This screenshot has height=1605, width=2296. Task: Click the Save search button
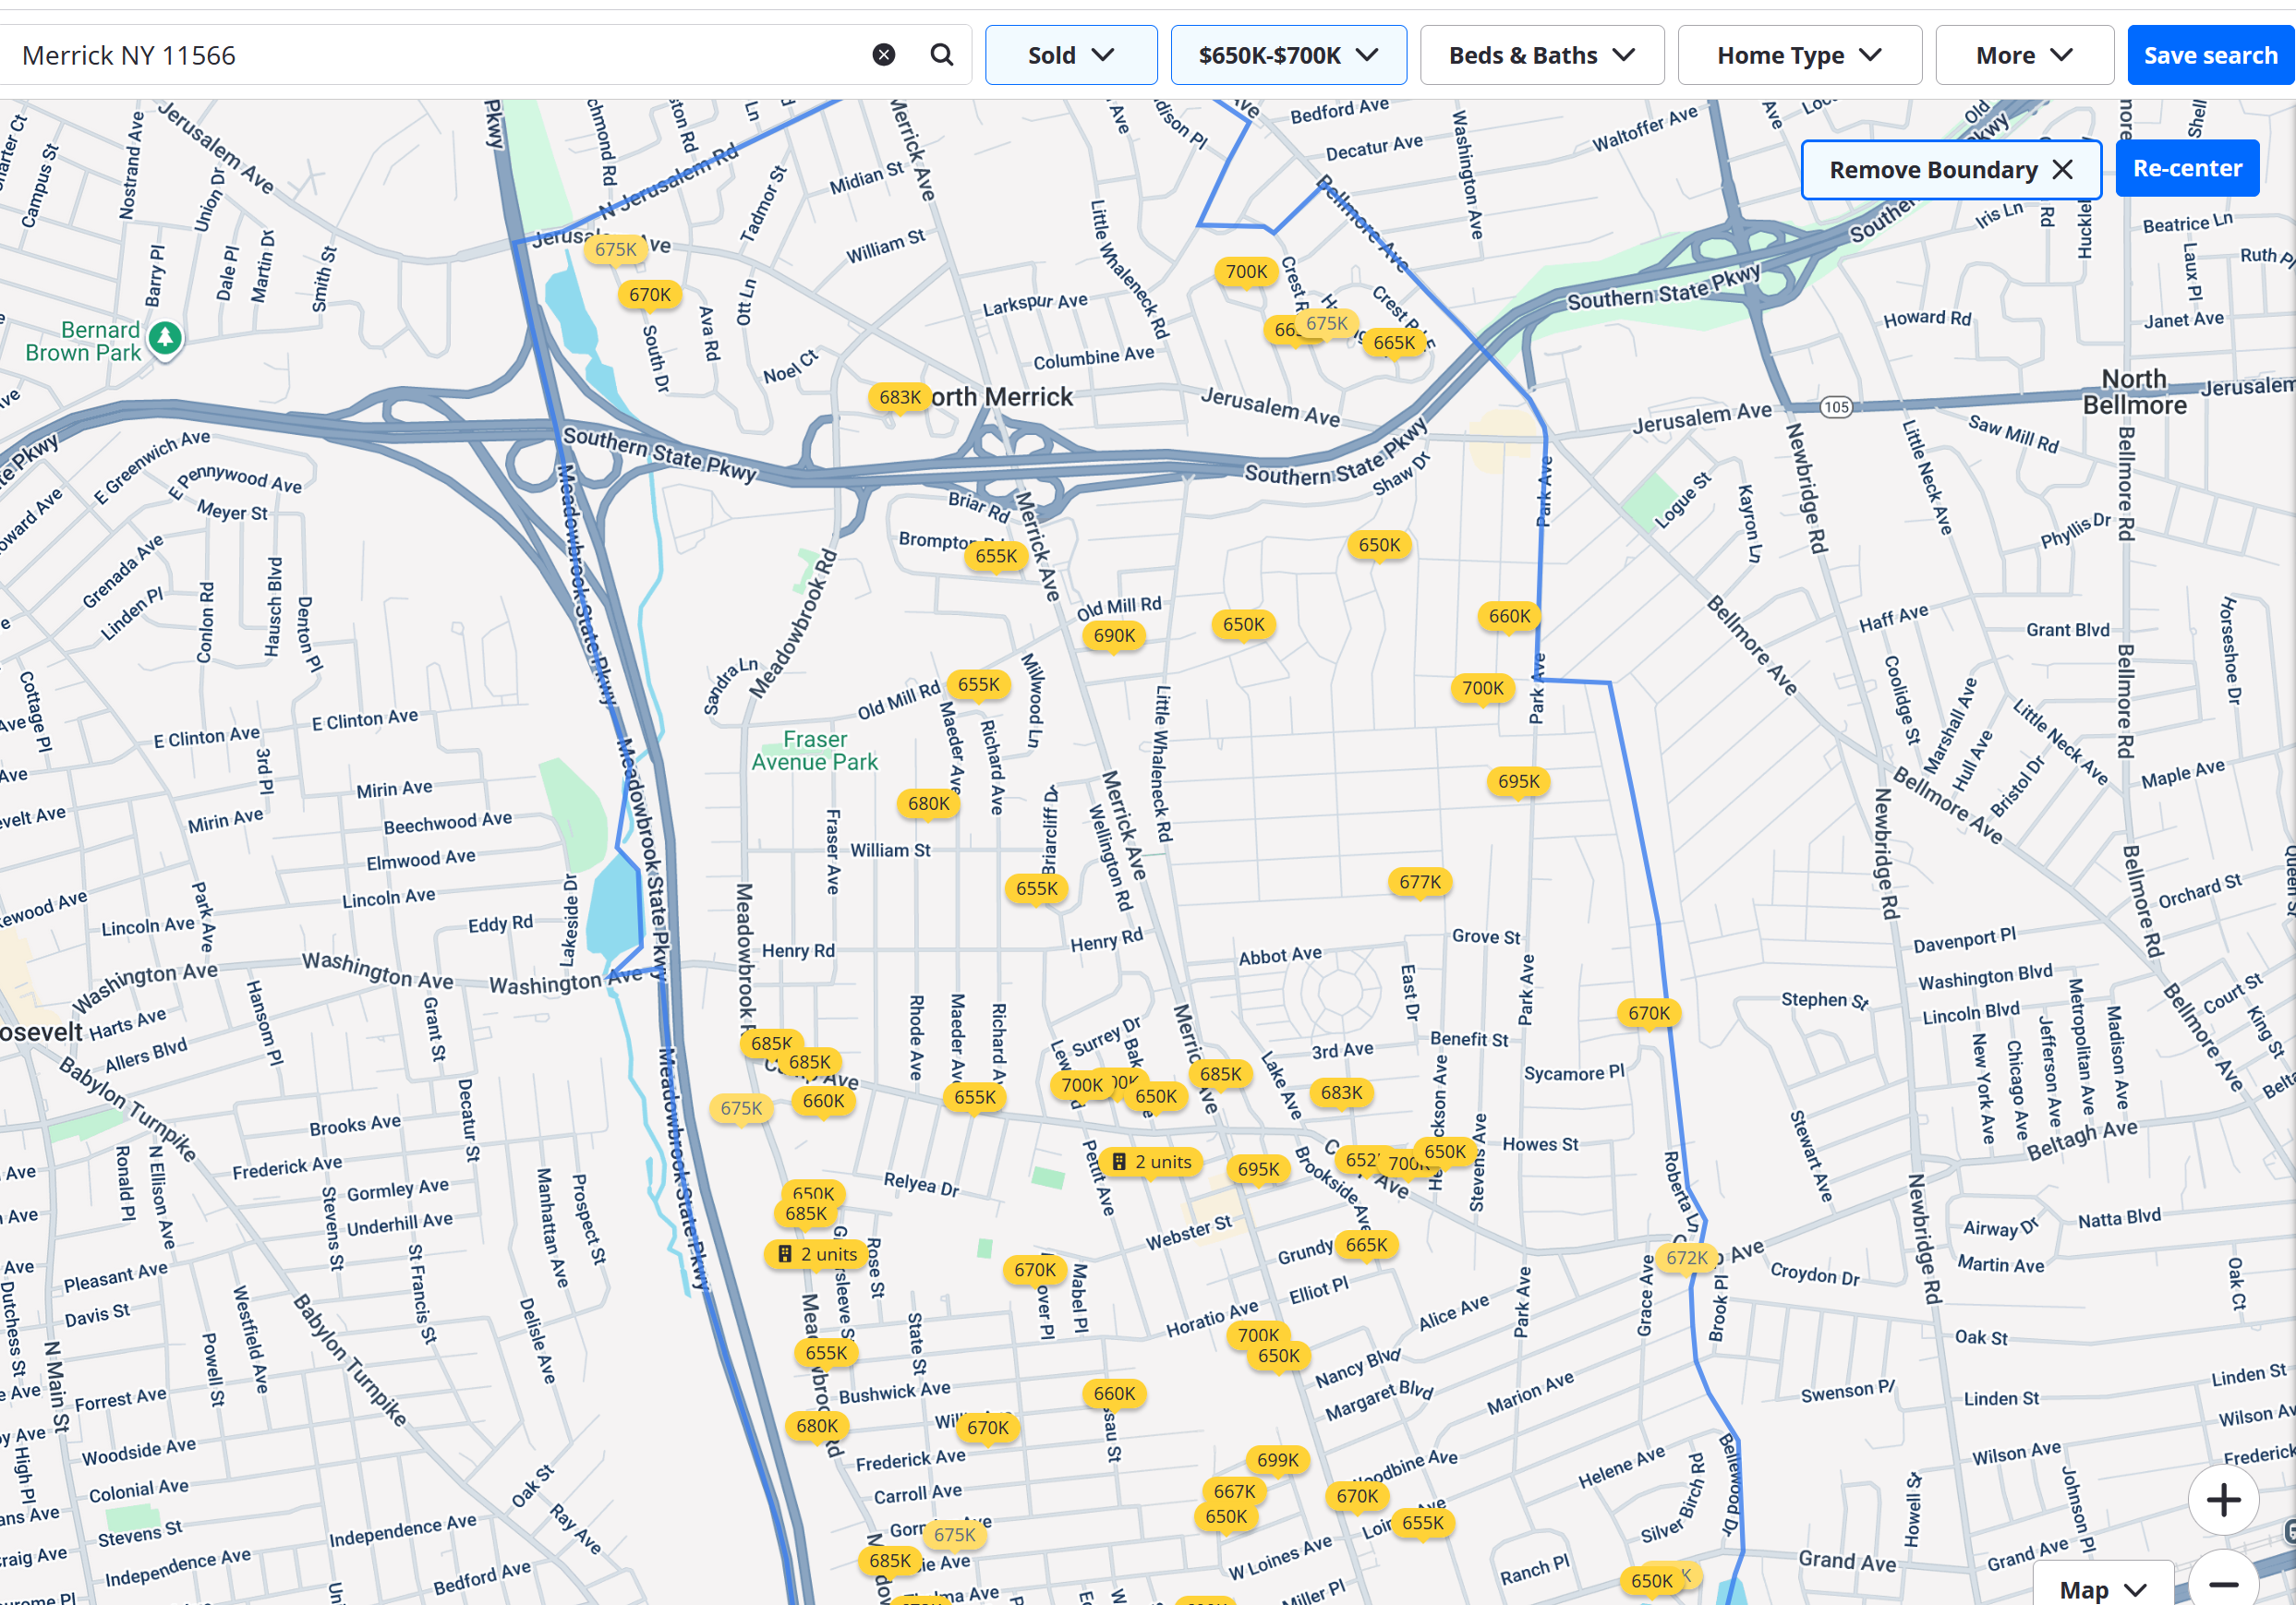click(x=2209, y=55)
